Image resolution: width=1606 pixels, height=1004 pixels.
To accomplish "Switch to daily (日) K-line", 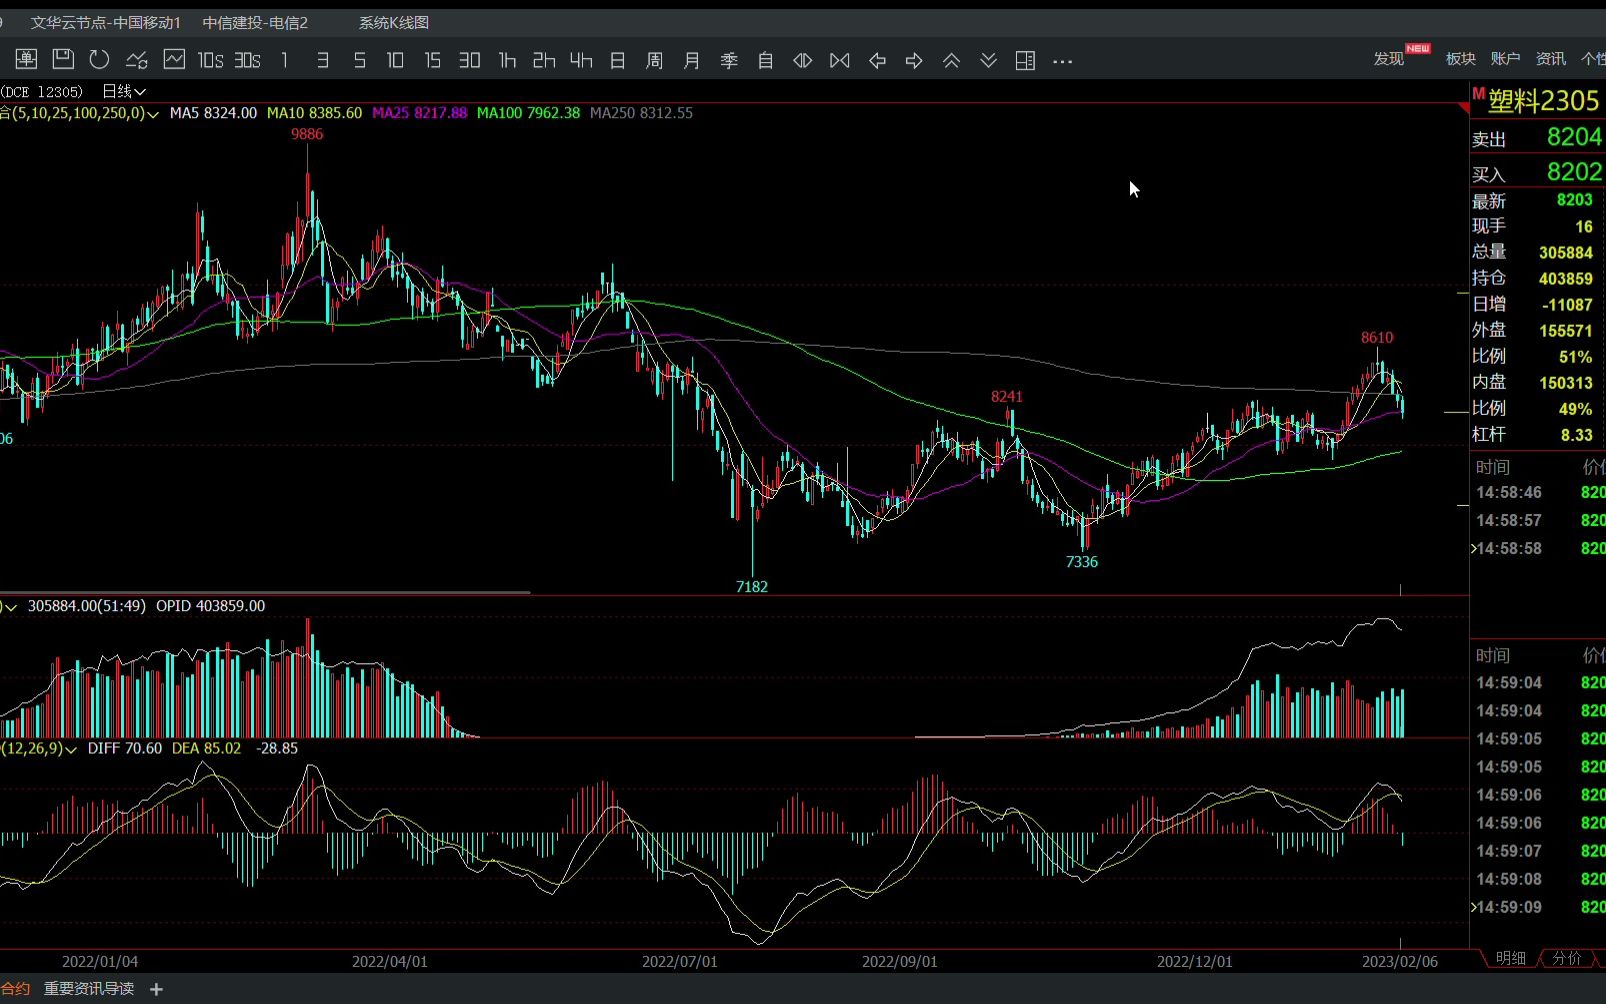I will coord(618,61).
